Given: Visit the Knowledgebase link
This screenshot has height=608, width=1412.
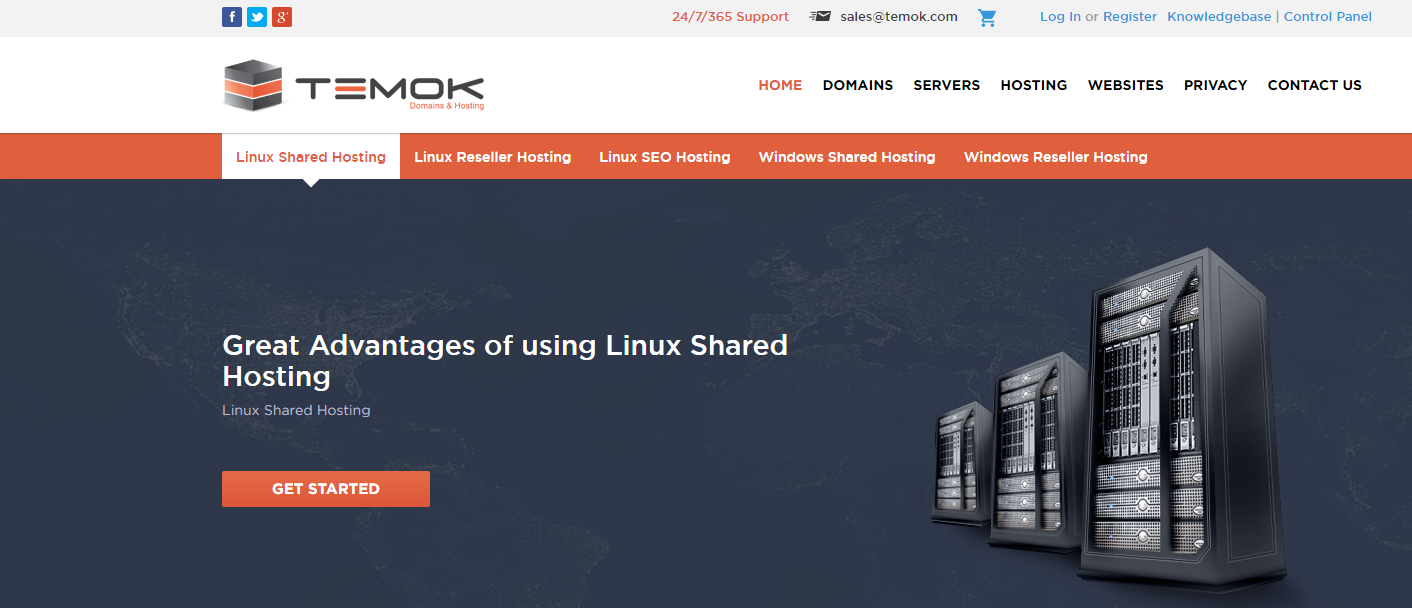Looking at the screenshot, I should [1219, 17].
